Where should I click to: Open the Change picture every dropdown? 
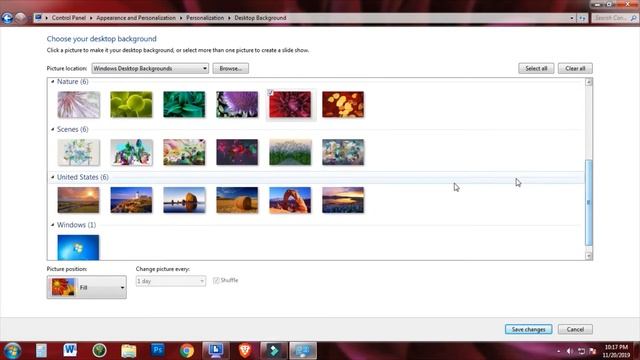point(171,281)
